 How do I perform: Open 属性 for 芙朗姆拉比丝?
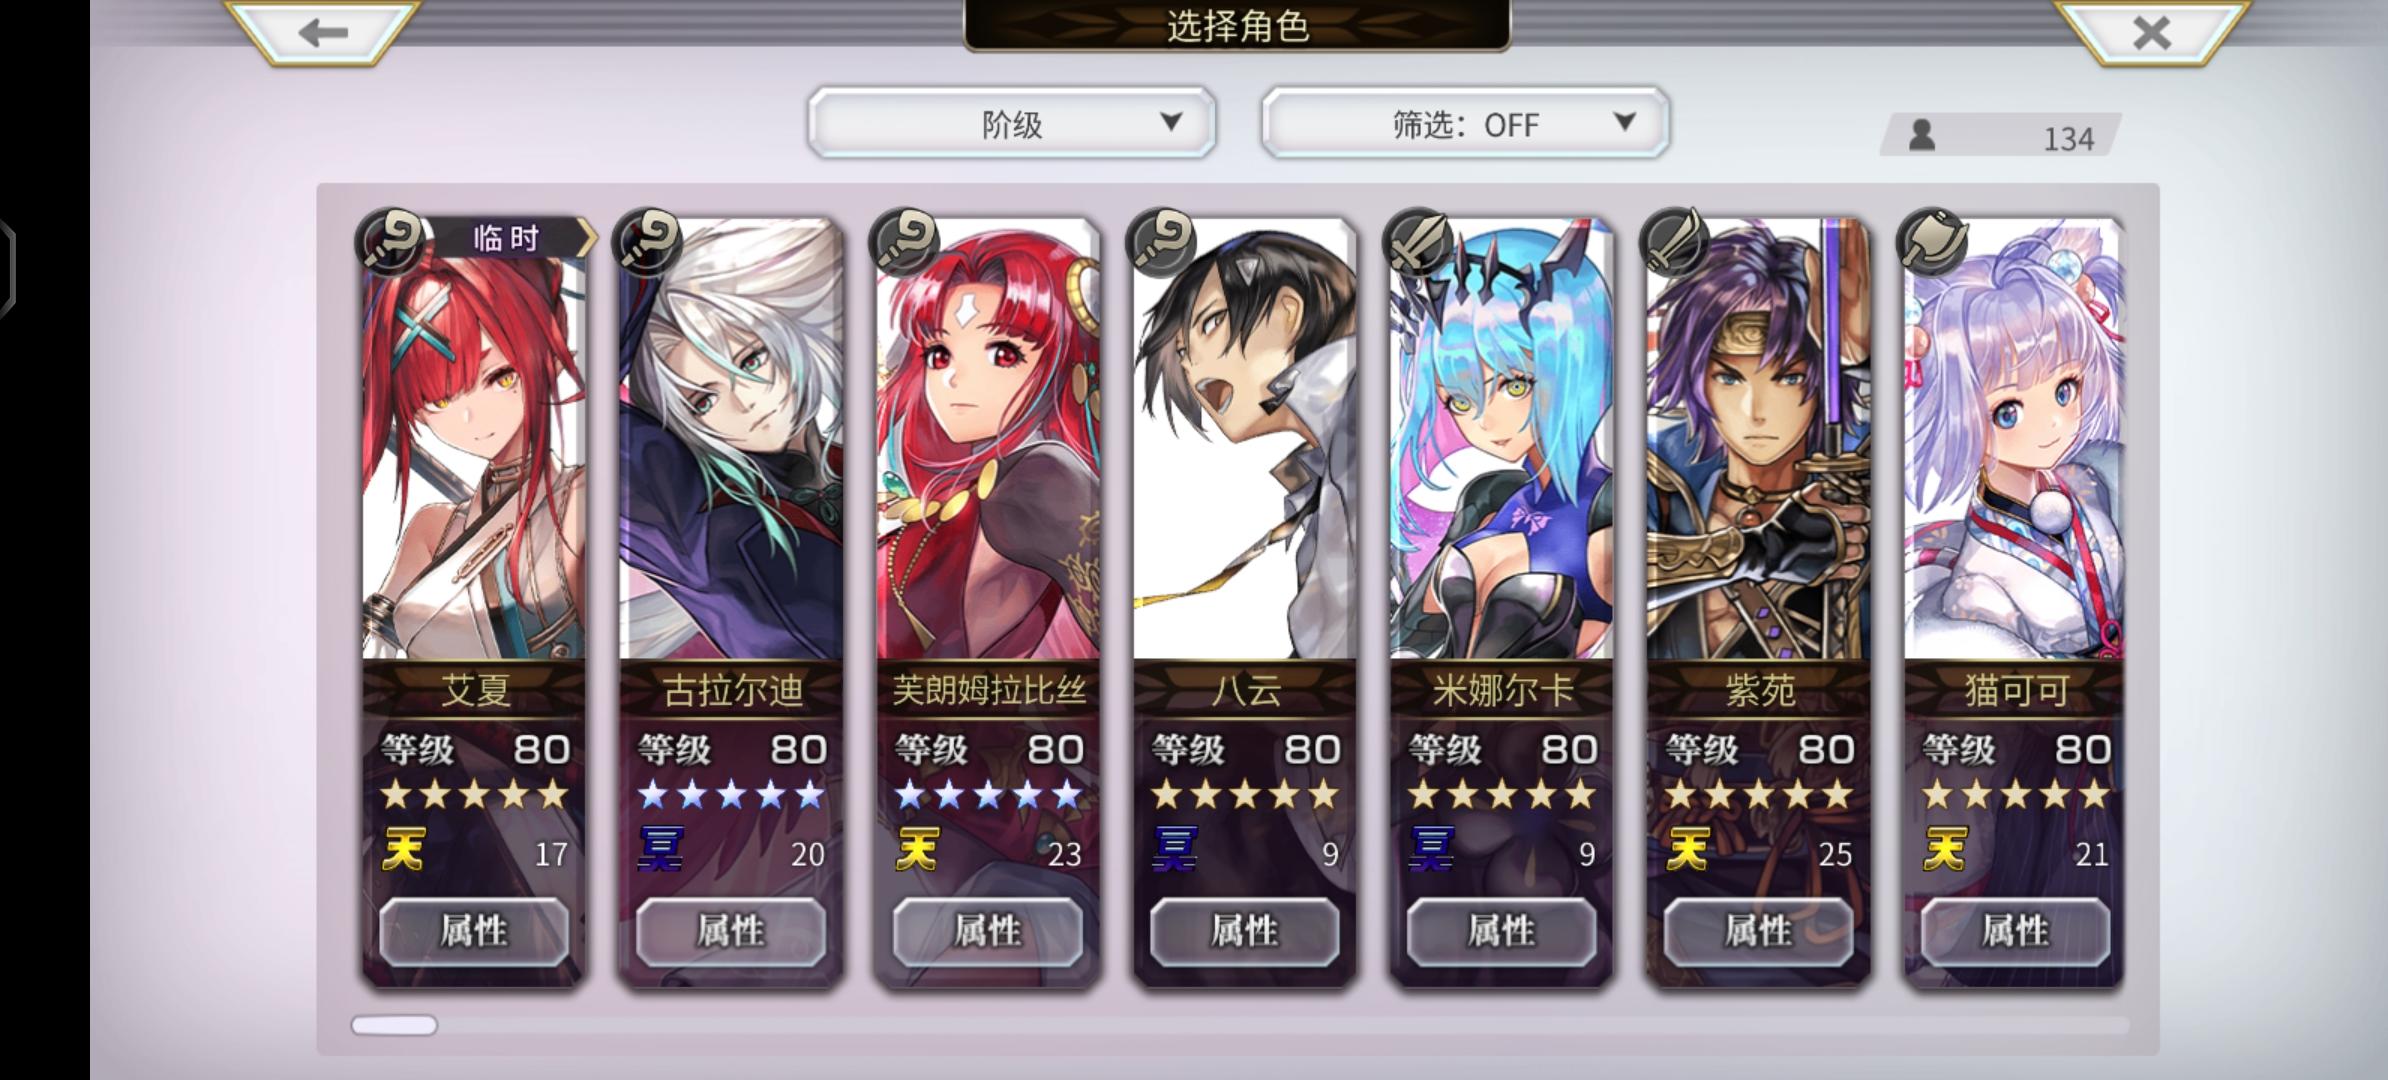(x=988, y=931)
